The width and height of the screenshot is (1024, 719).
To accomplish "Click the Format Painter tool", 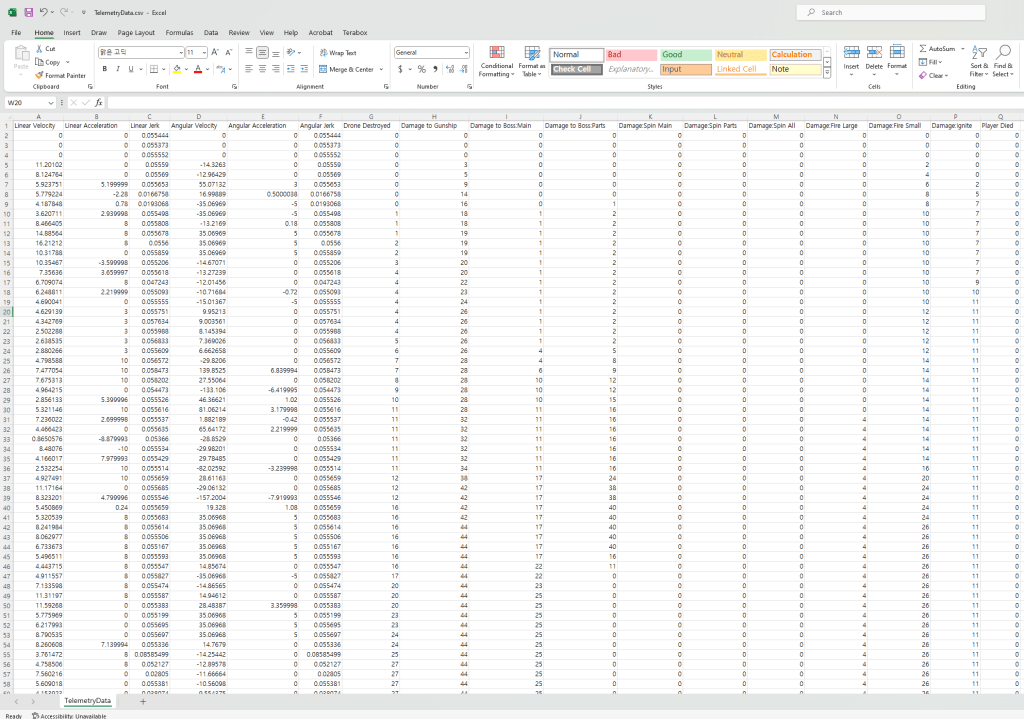I will (x=60, y=75).
